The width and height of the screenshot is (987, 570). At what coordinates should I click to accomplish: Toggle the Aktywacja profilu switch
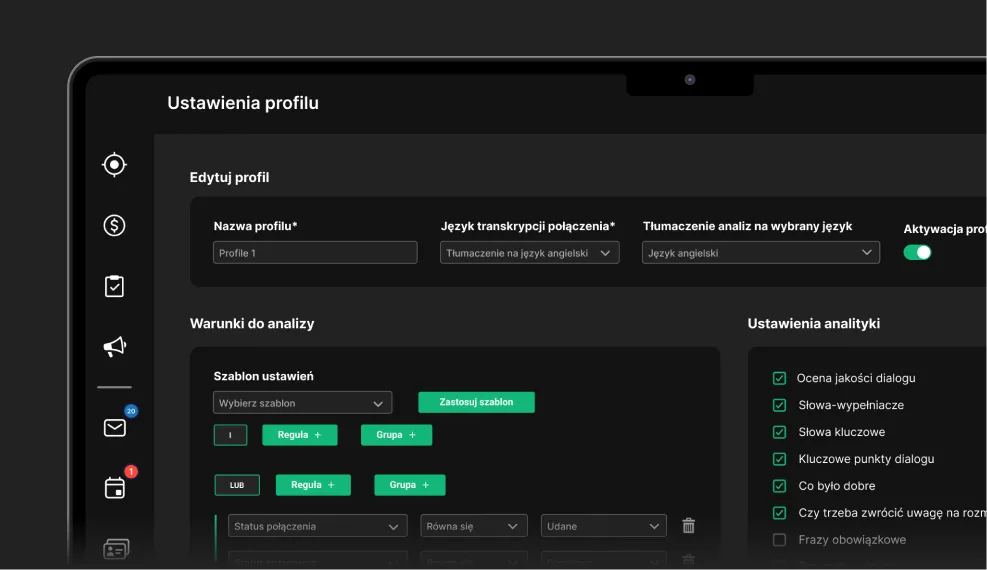(x=917, y=253)
